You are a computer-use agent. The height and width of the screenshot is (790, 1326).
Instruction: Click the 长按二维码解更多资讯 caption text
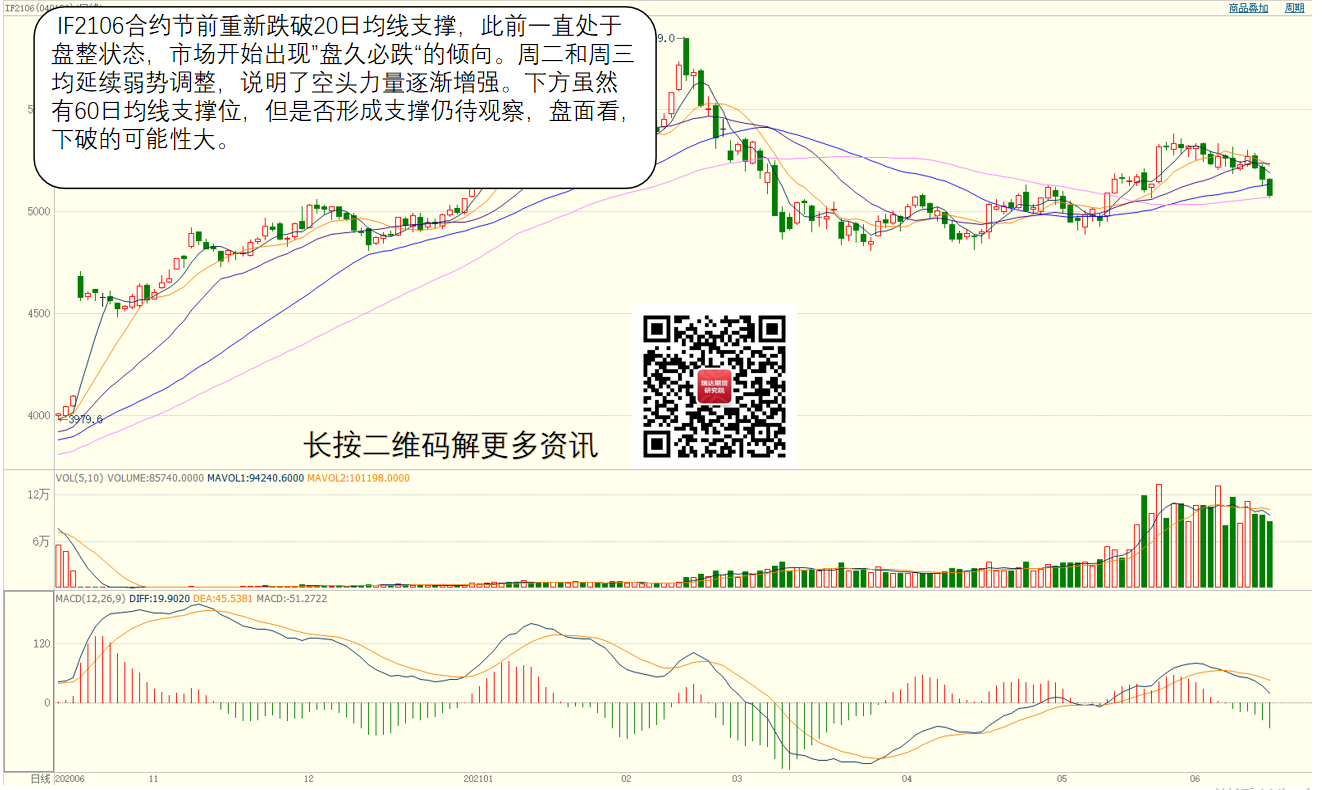click(x=450, y=445)
